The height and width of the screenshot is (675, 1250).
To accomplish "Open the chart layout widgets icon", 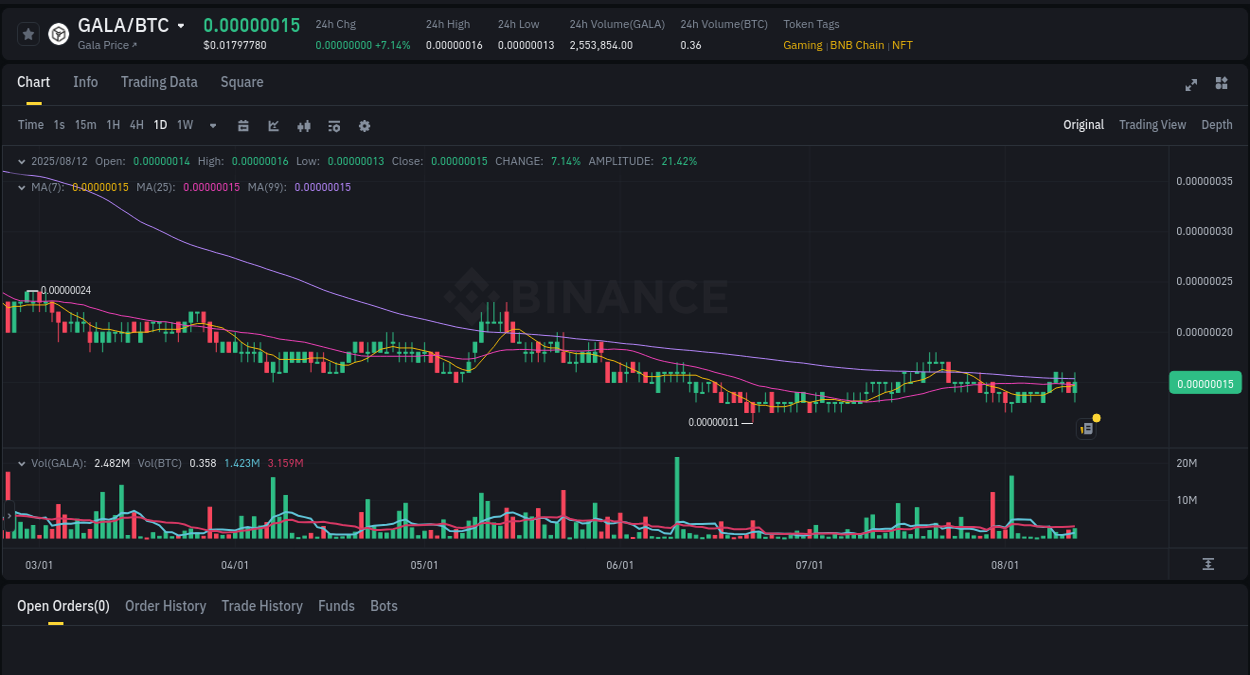I will [x=1221, y=83].
